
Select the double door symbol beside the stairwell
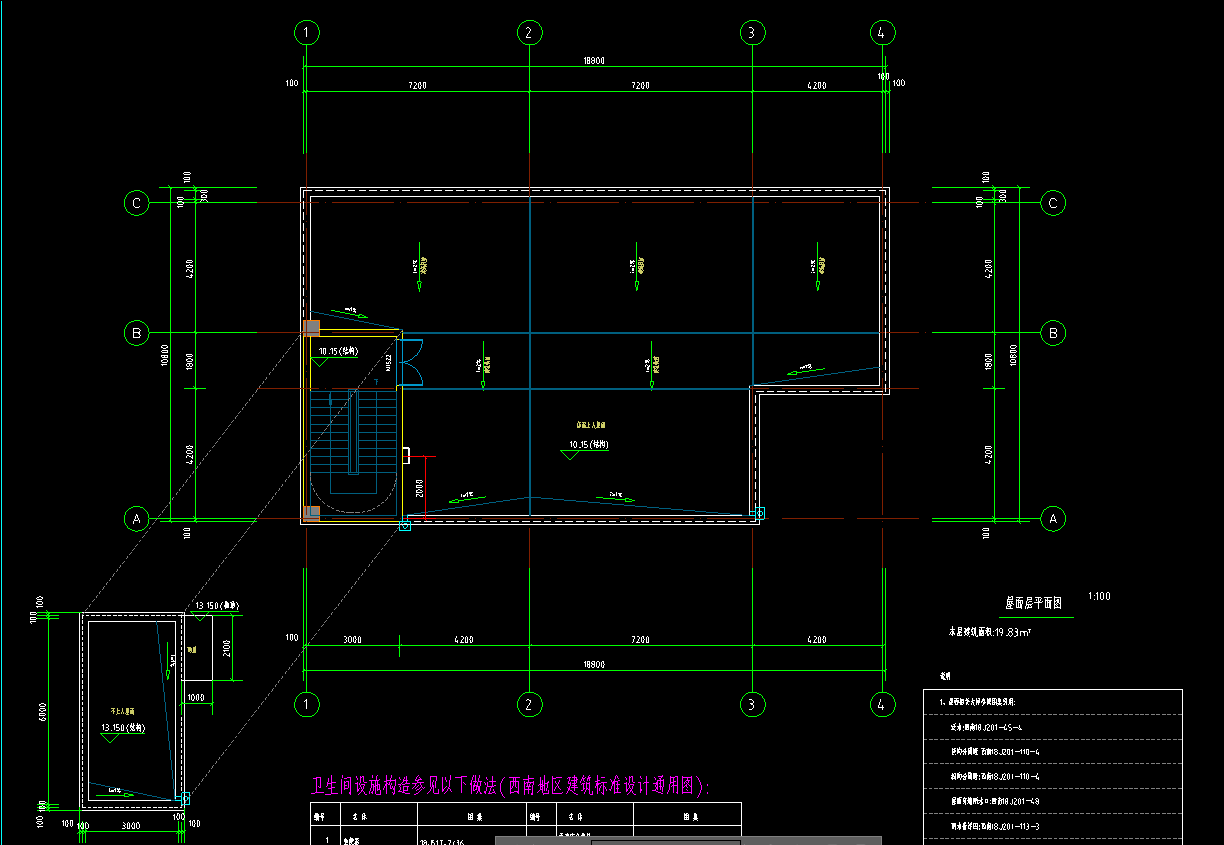point(410,362)
